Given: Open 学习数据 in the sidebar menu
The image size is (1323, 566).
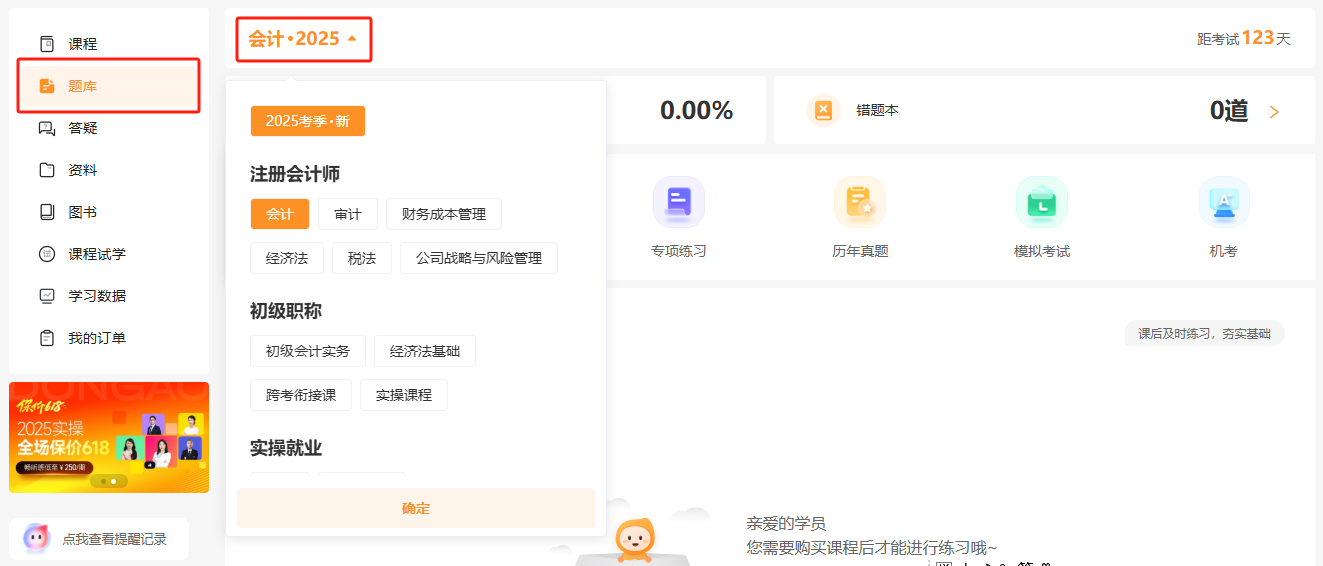Looking at the screenshot, I should click(x=96, y=296).
